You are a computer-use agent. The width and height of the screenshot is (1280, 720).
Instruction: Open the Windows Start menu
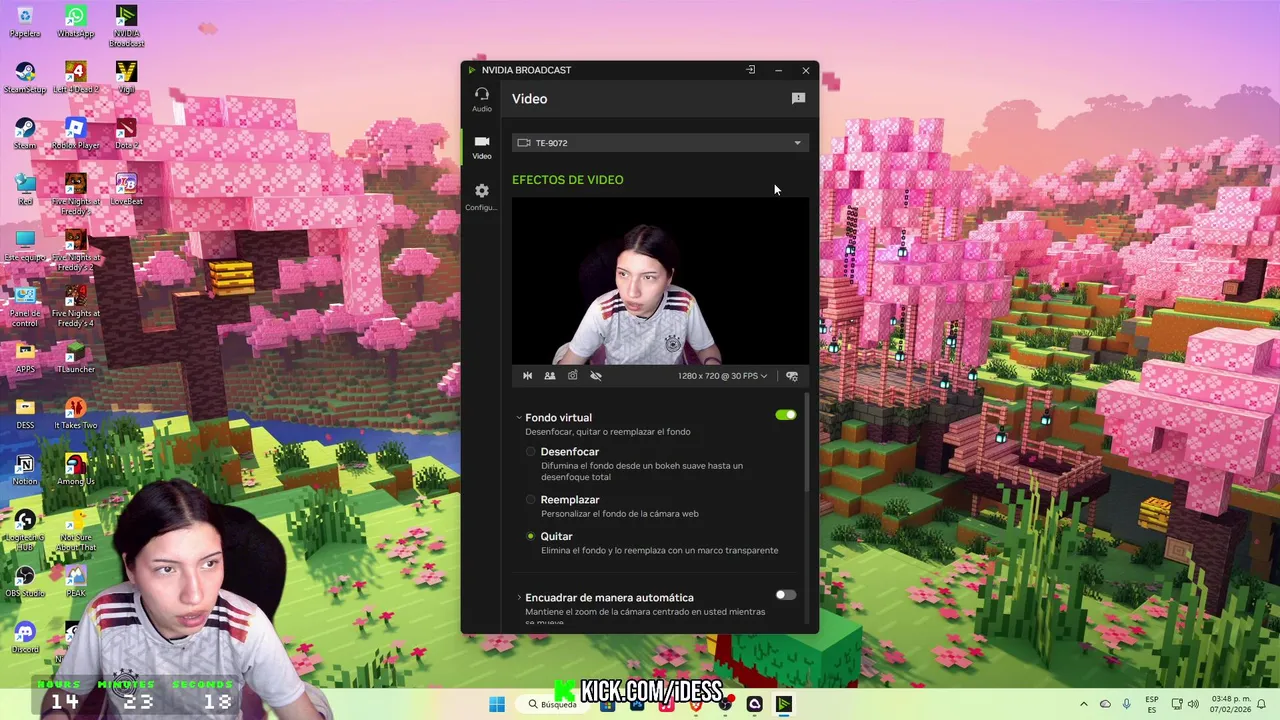click(x=497, y=704)
